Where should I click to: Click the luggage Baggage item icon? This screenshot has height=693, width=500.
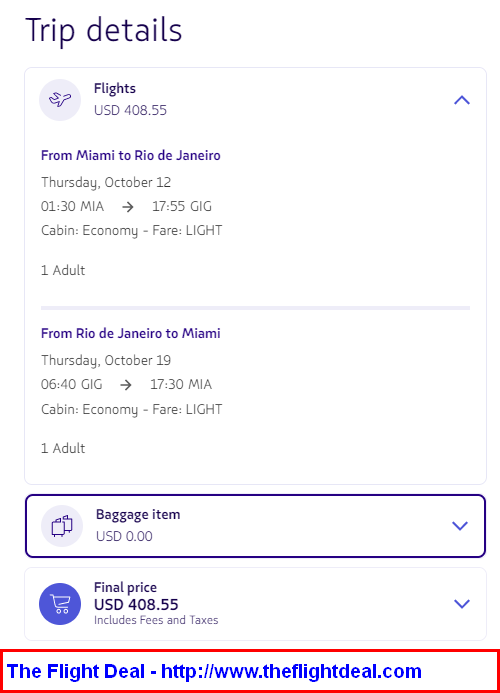tap(62, 526)
